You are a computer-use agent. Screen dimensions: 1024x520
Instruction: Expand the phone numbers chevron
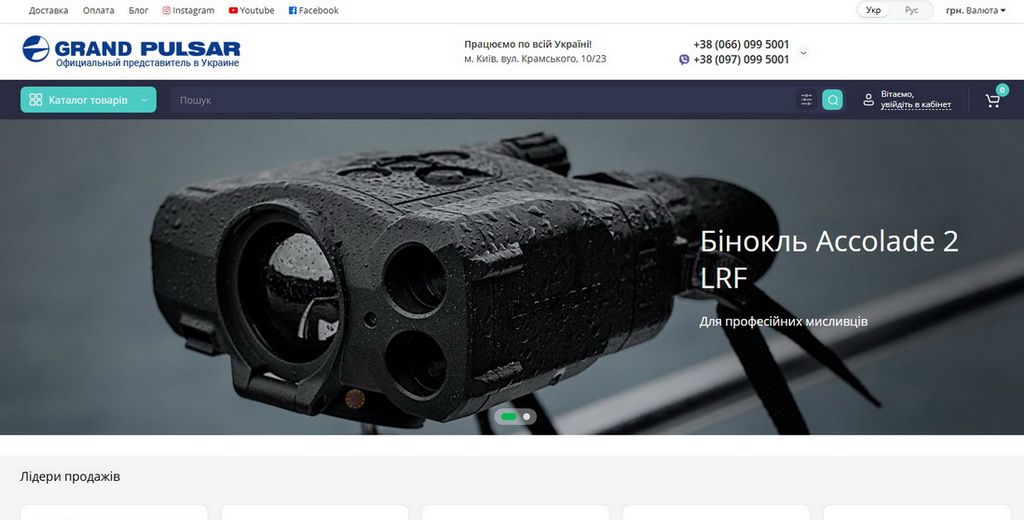pos(803,52)
